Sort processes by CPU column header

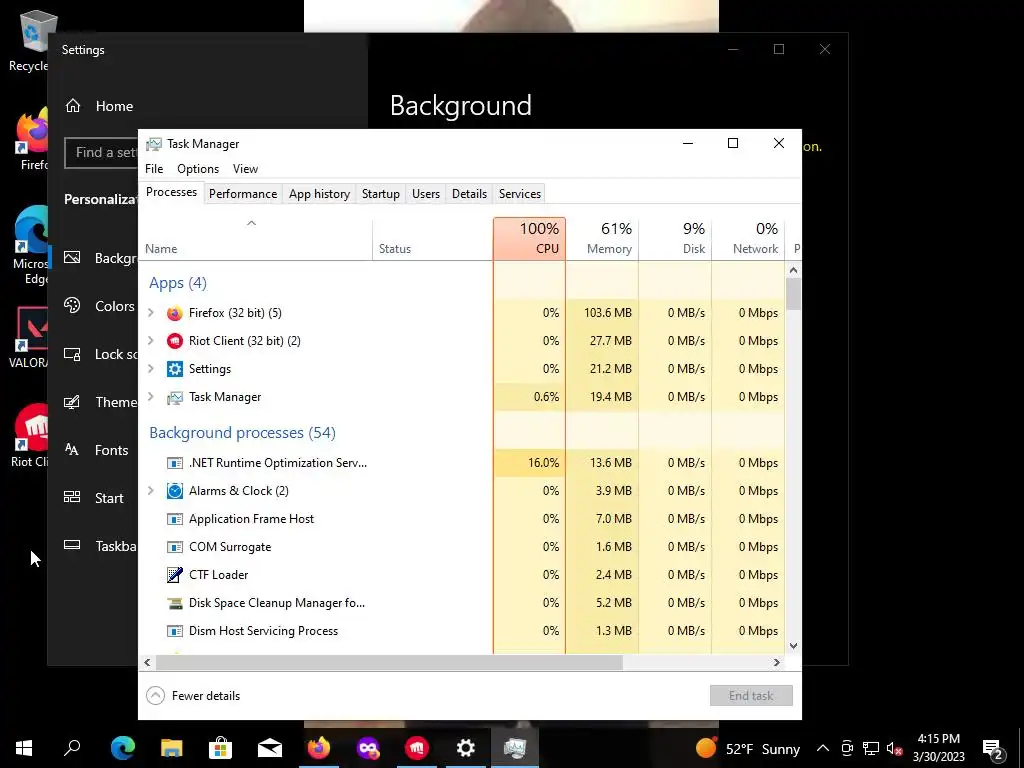tap(530, 238)
